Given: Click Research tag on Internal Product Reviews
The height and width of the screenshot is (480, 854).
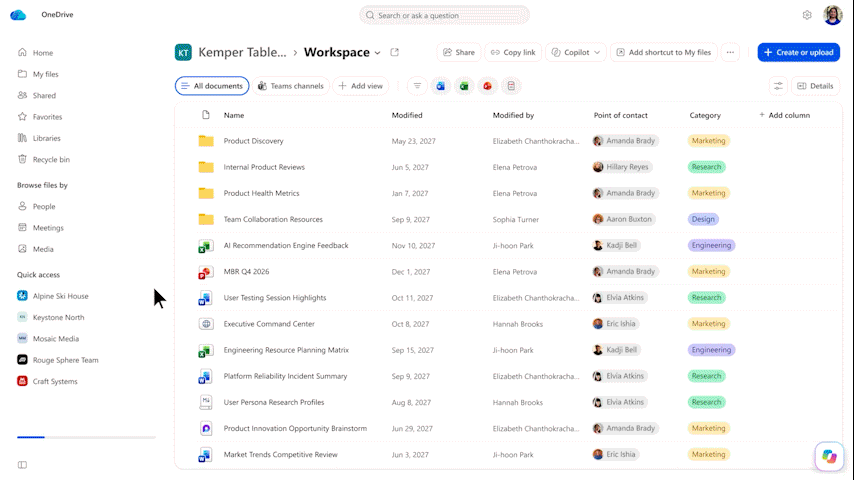Looking at the screenshot, I should (x=706, y=167).
